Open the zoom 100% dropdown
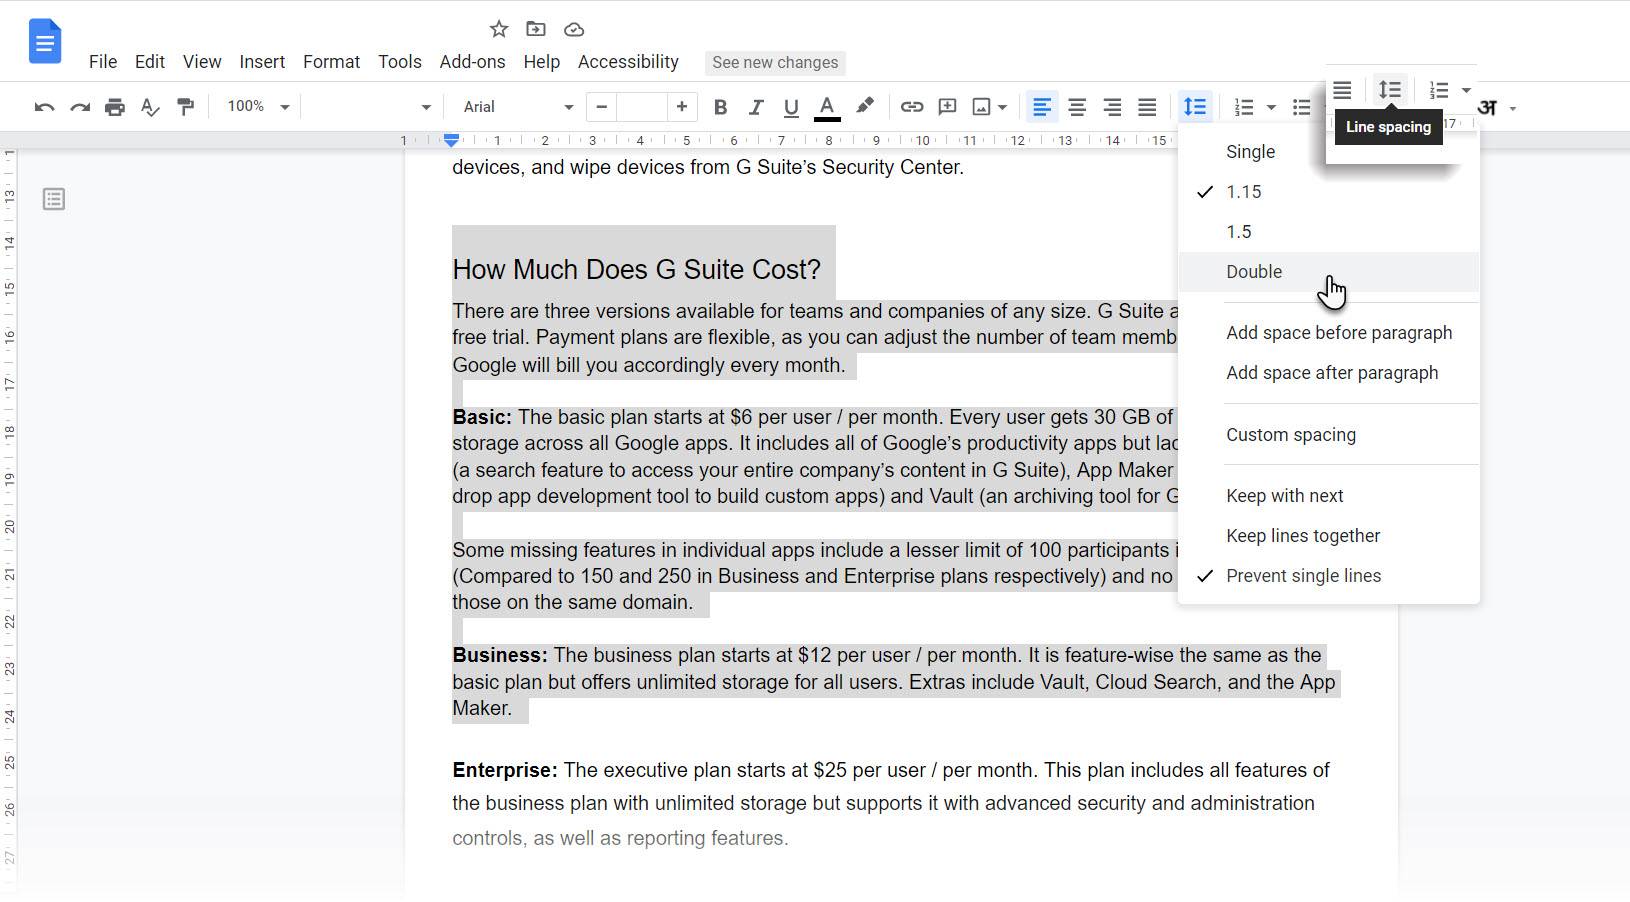Image resolution: width=1630 pixels, height=902 pixels. click(x=258, y=107)
